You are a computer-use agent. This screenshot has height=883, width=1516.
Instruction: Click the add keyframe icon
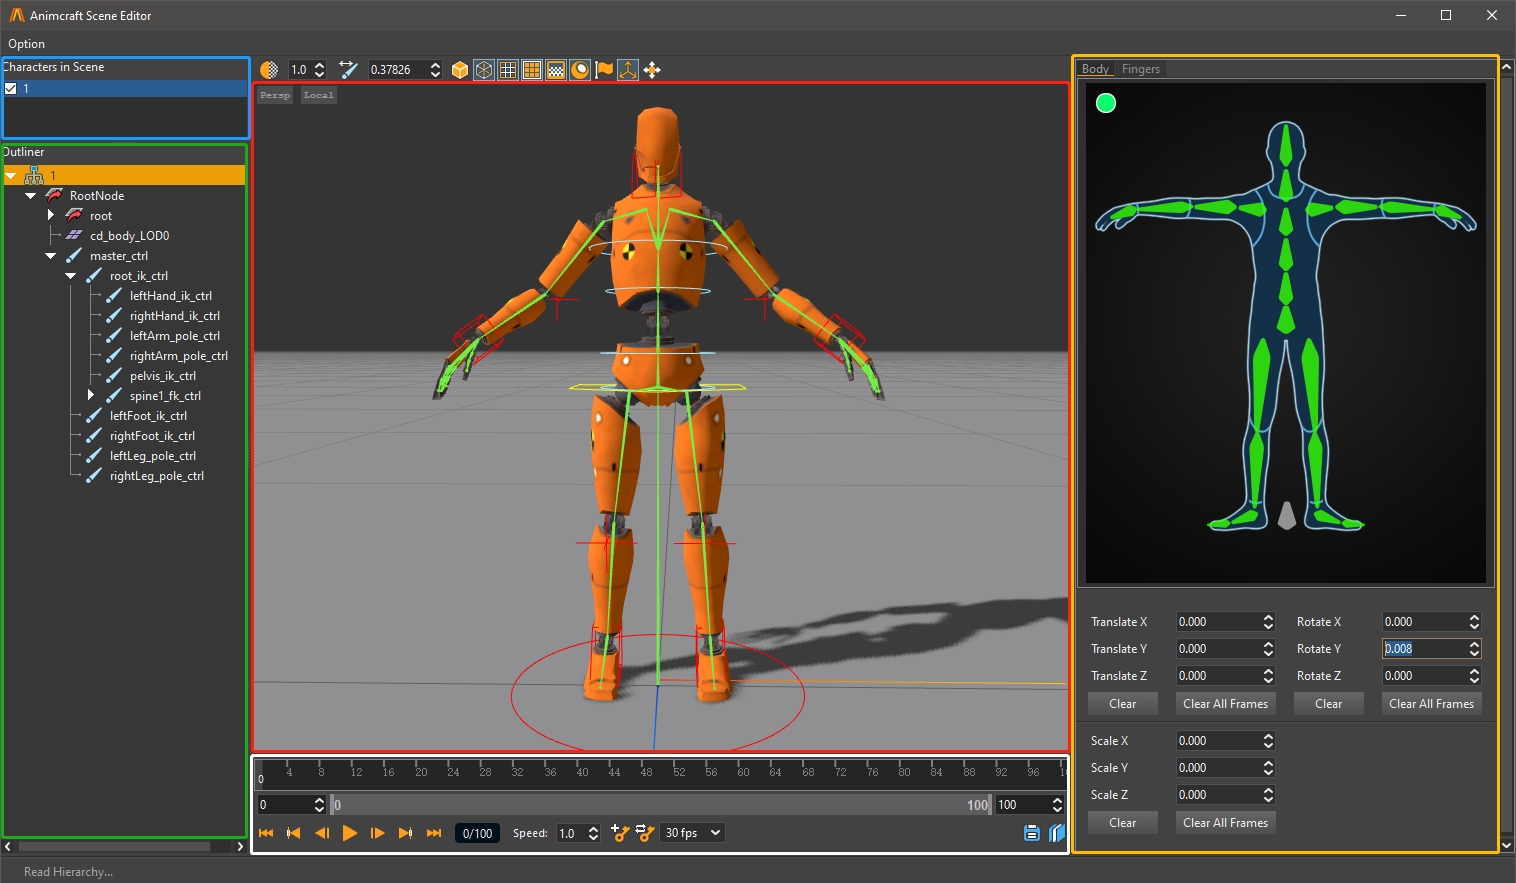pos(620,833)
